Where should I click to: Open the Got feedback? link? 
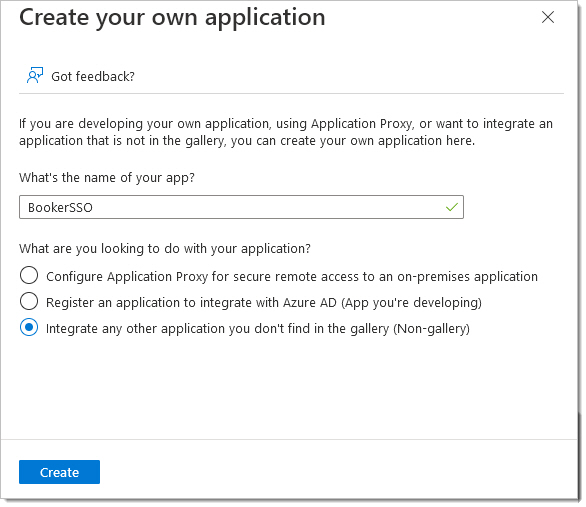(93, 77)
